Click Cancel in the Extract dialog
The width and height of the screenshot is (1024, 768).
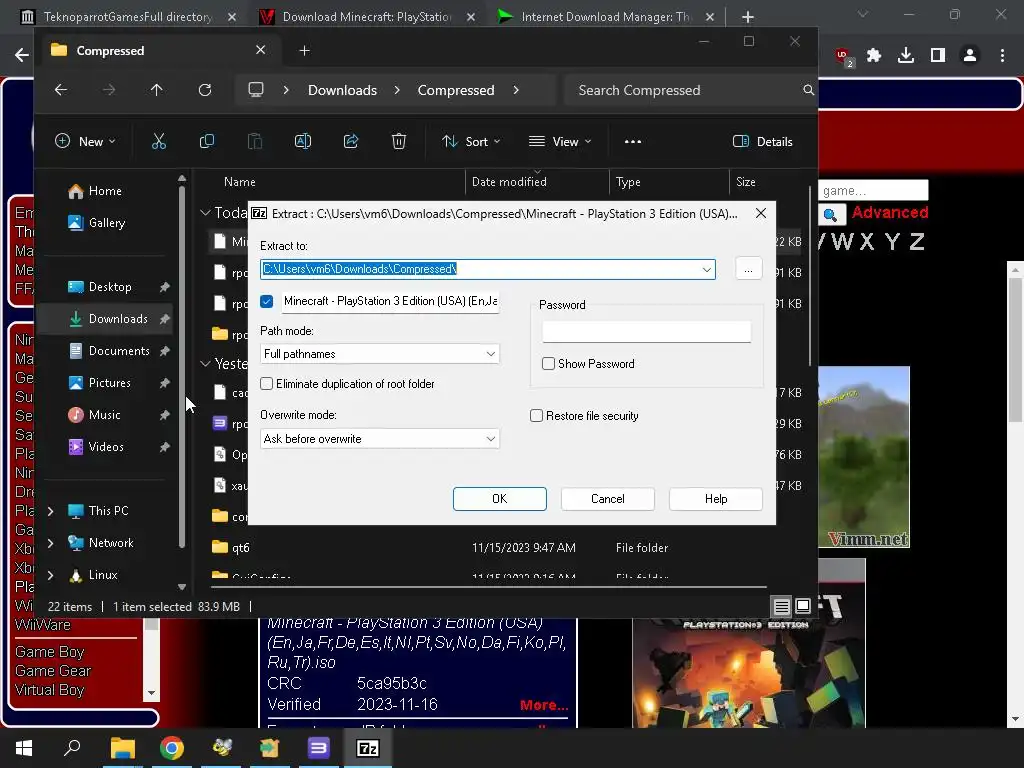click(607, 499)
